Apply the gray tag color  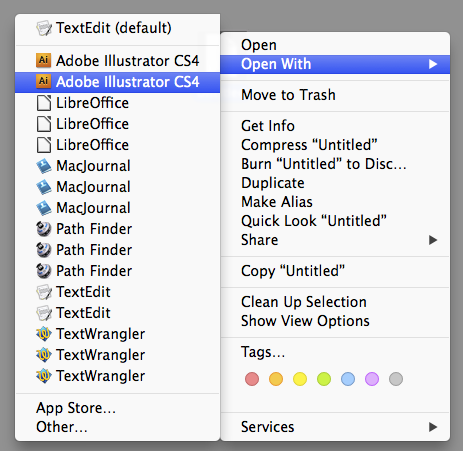(396, 379)
